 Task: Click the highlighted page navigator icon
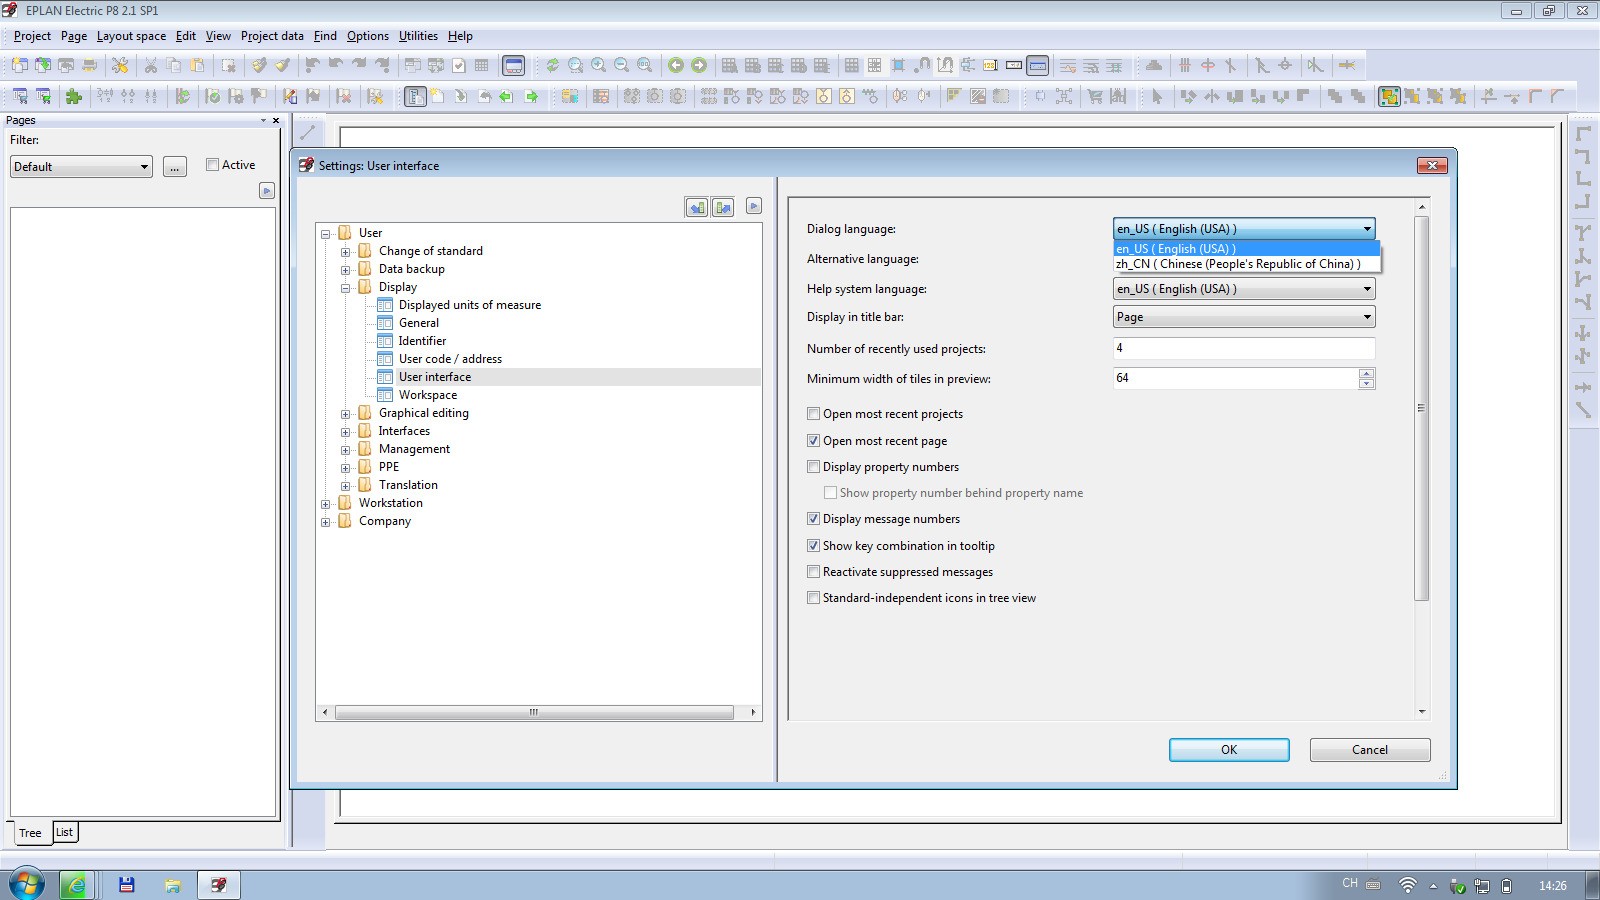point(415,97)
